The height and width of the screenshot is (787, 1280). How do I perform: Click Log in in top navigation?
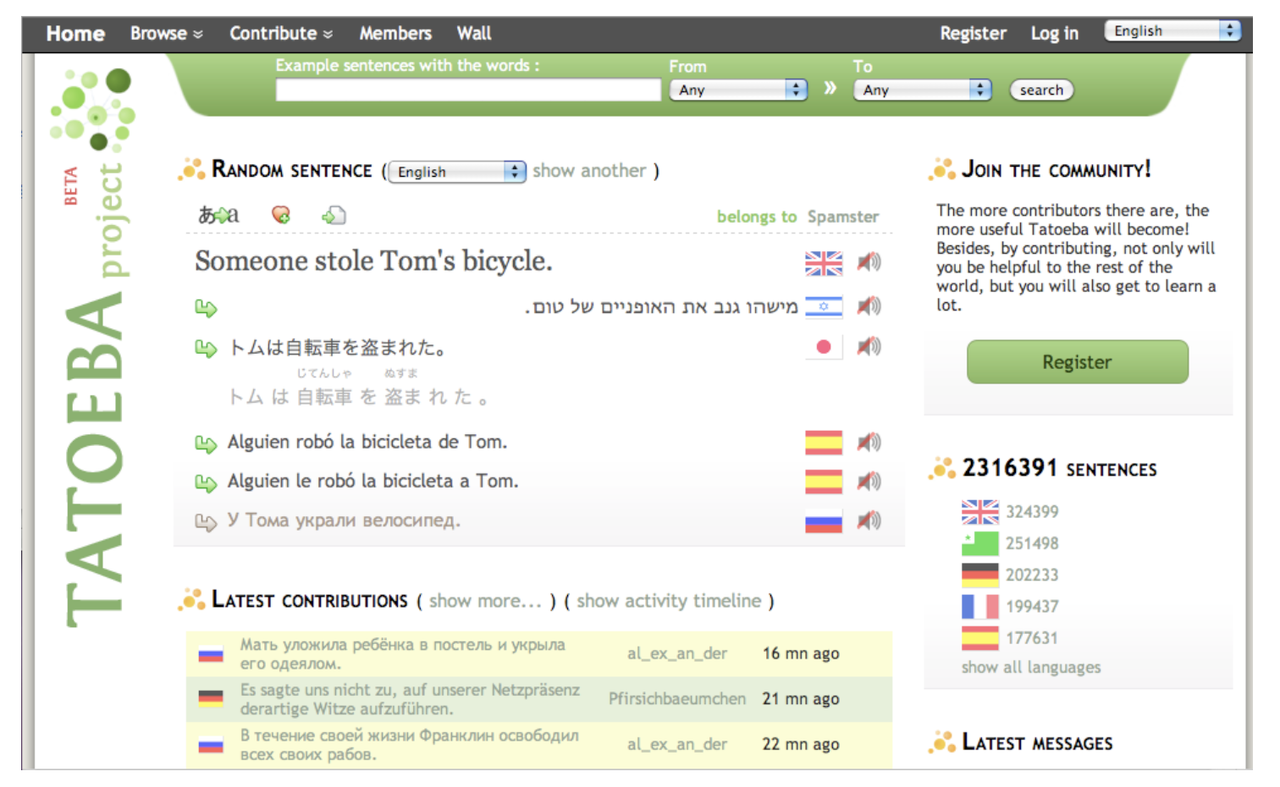click(x=1054, y=33)
